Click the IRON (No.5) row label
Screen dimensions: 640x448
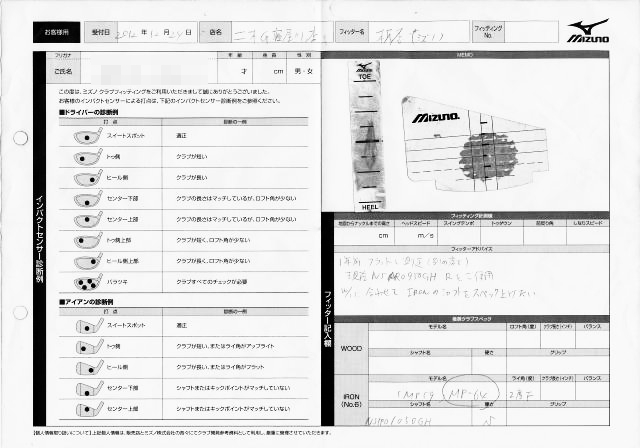tap(351, 400)
